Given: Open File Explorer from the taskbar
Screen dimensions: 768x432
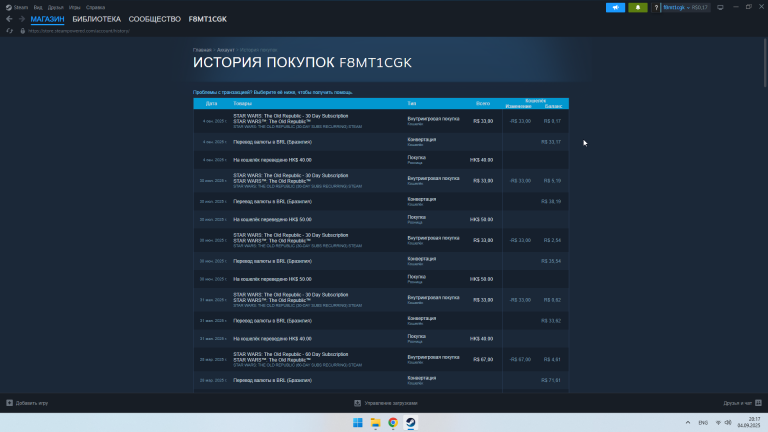Looking at the screenshot, I should 375,423.
